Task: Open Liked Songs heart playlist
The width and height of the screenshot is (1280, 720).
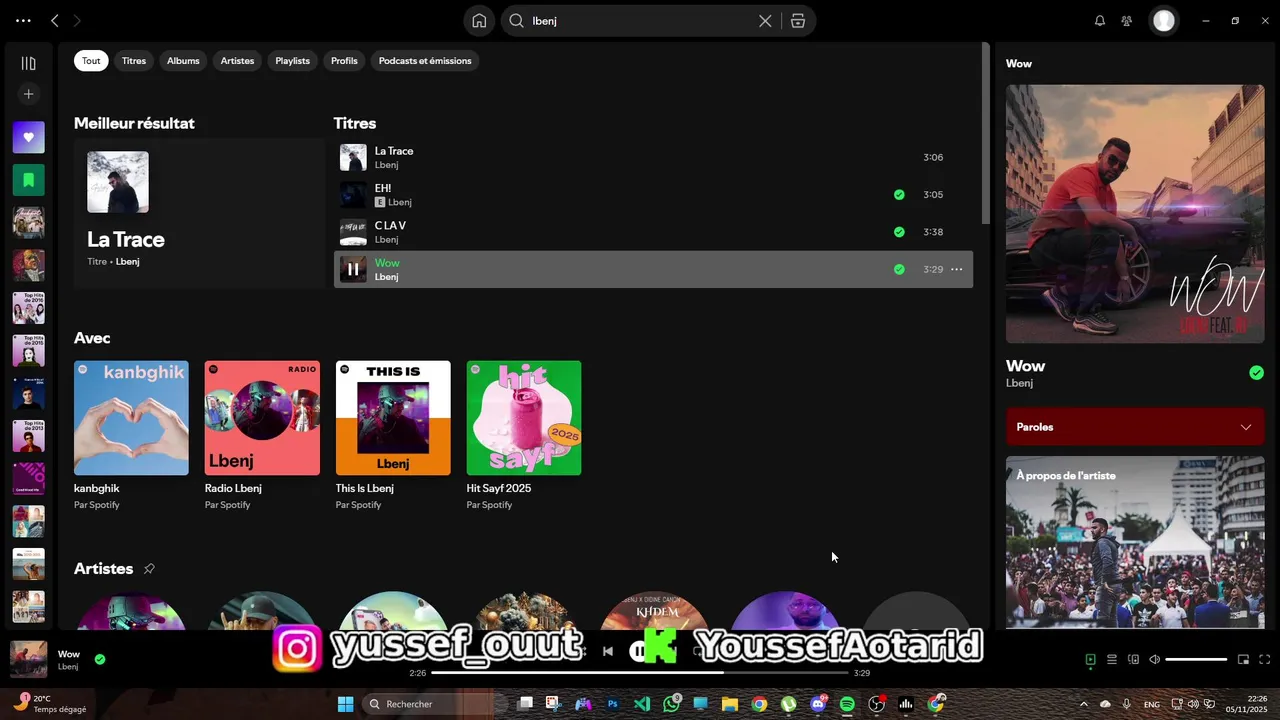Action: pyautogui.click(x=28, y=137)
